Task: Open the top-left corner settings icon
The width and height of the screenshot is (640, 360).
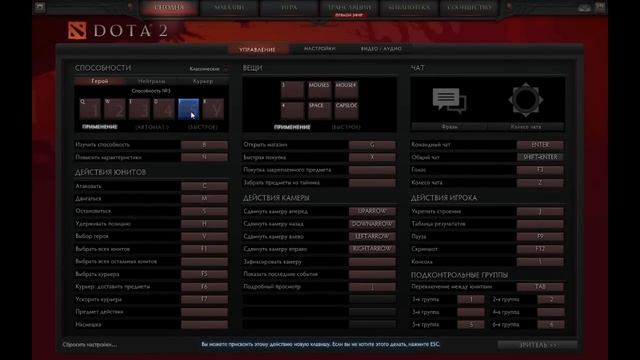Action: point(40,7)
